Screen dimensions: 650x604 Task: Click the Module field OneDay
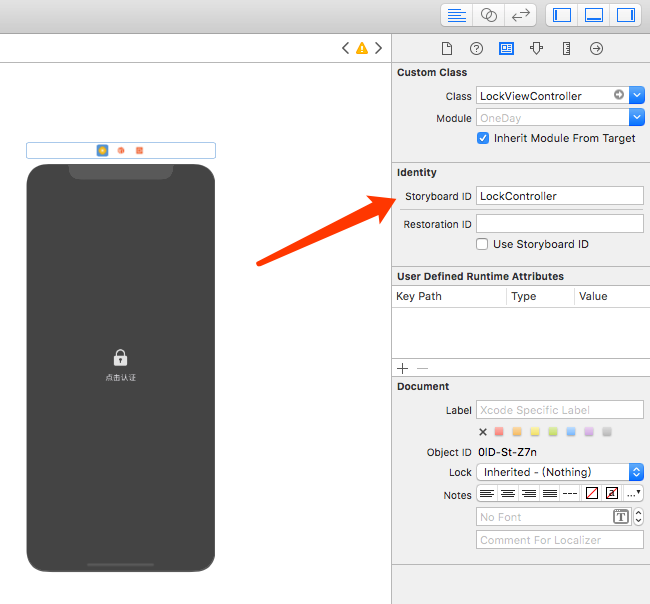[552, 118]
